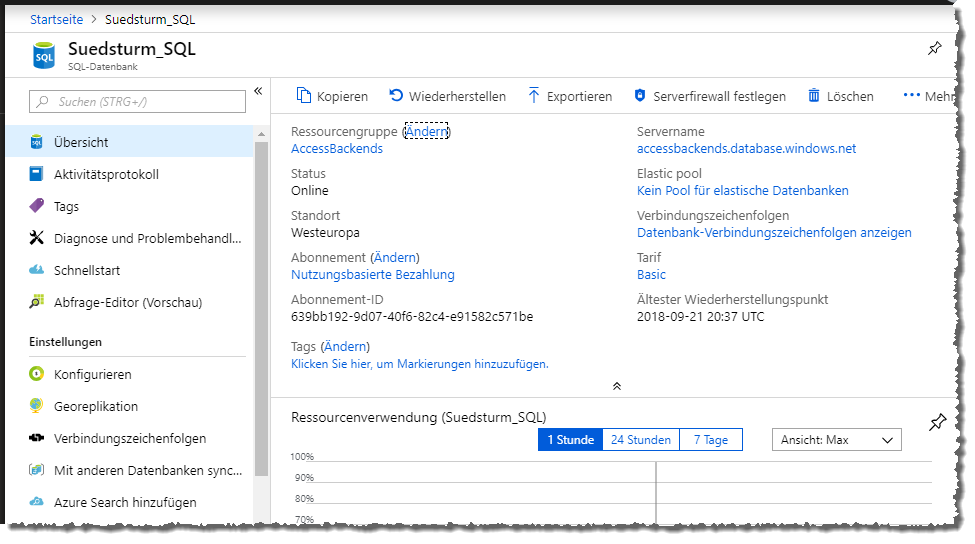Click link to add Markierungen
Screen dimensions: 975x544
420,364
